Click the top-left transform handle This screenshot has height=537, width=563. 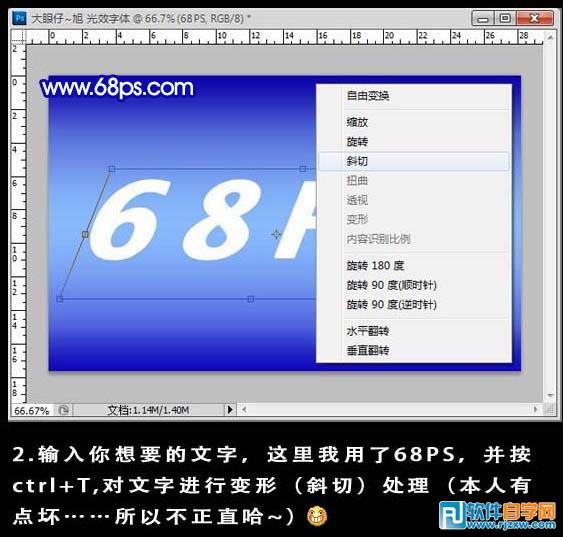[112, 169]
